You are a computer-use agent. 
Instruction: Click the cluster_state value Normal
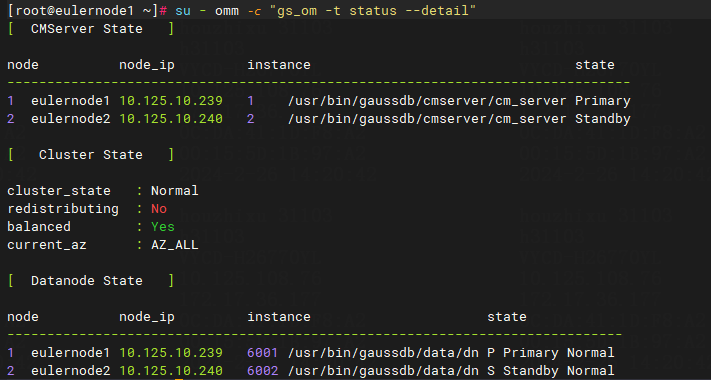175,190
